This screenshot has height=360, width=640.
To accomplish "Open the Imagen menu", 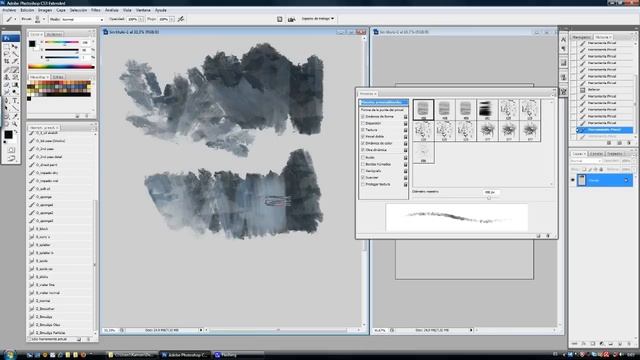I will point(45,10).
